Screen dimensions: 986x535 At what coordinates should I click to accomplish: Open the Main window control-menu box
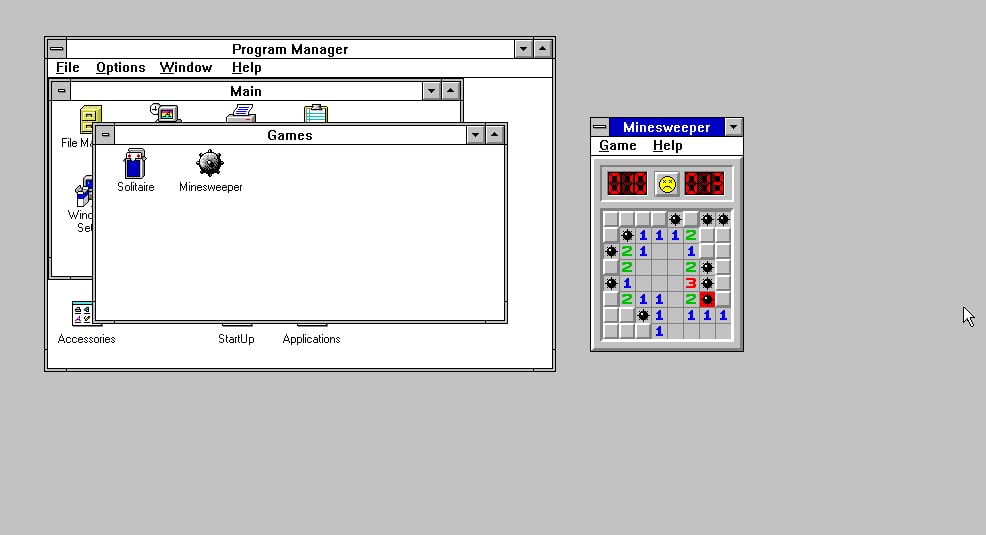pyautogui.click(x=61, y=91)
